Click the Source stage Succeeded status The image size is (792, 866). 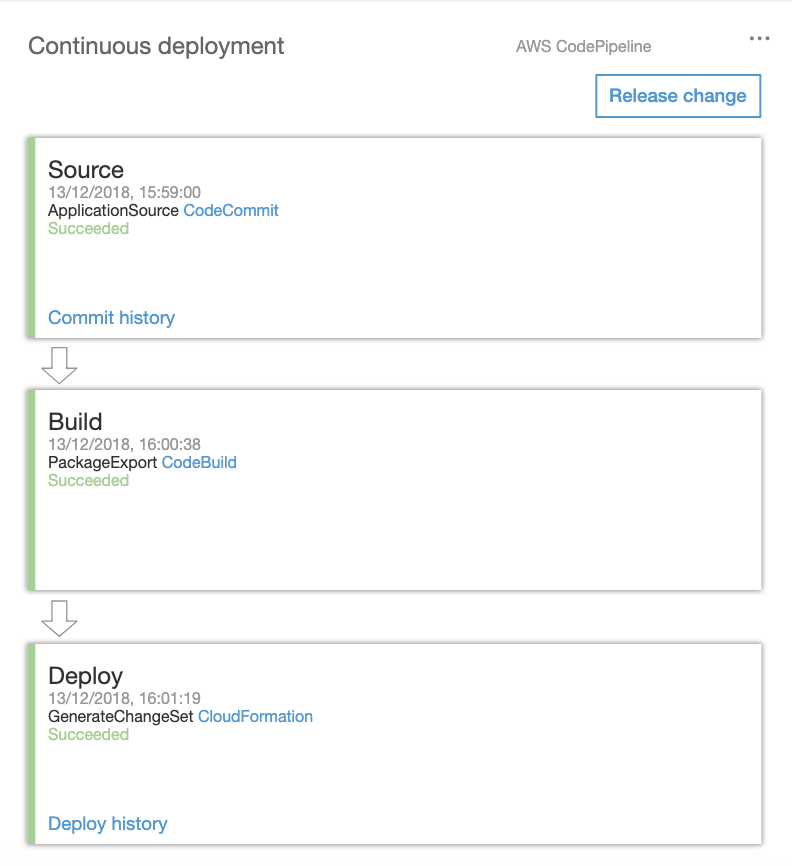pos(88,229)
